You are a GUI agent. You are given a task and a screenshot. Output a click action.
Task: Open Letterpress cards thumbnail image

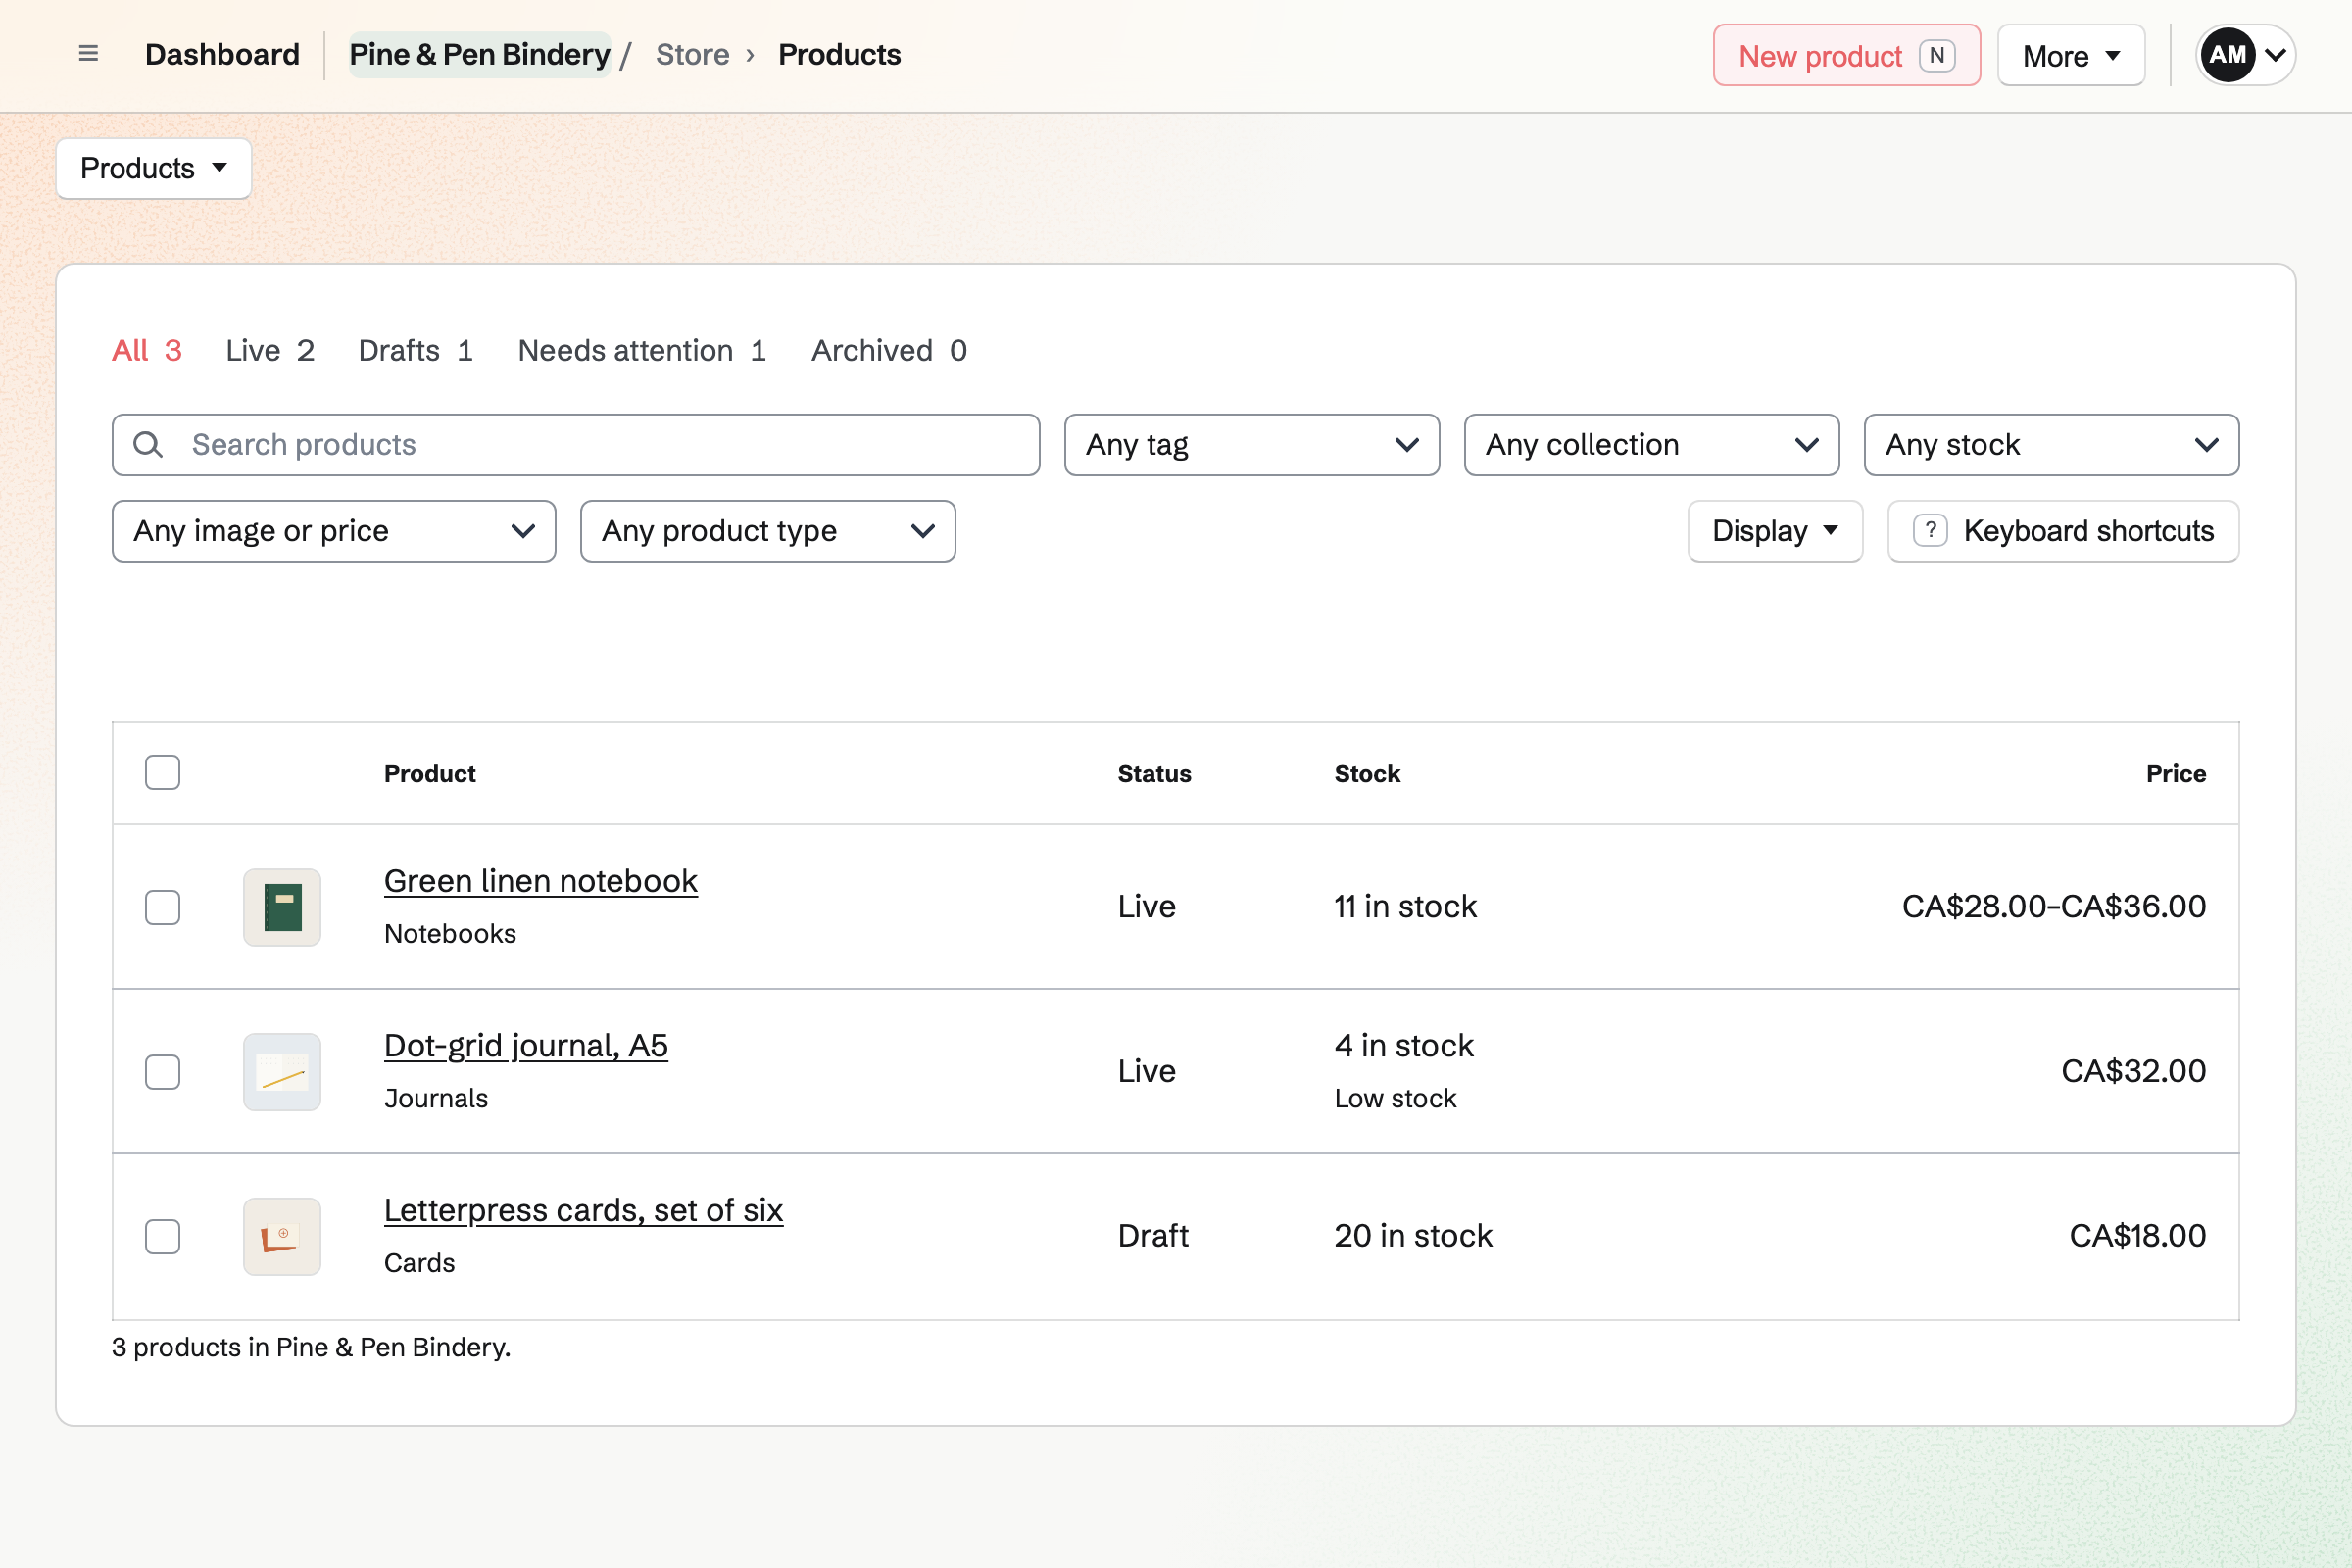tap(282, 1237)
